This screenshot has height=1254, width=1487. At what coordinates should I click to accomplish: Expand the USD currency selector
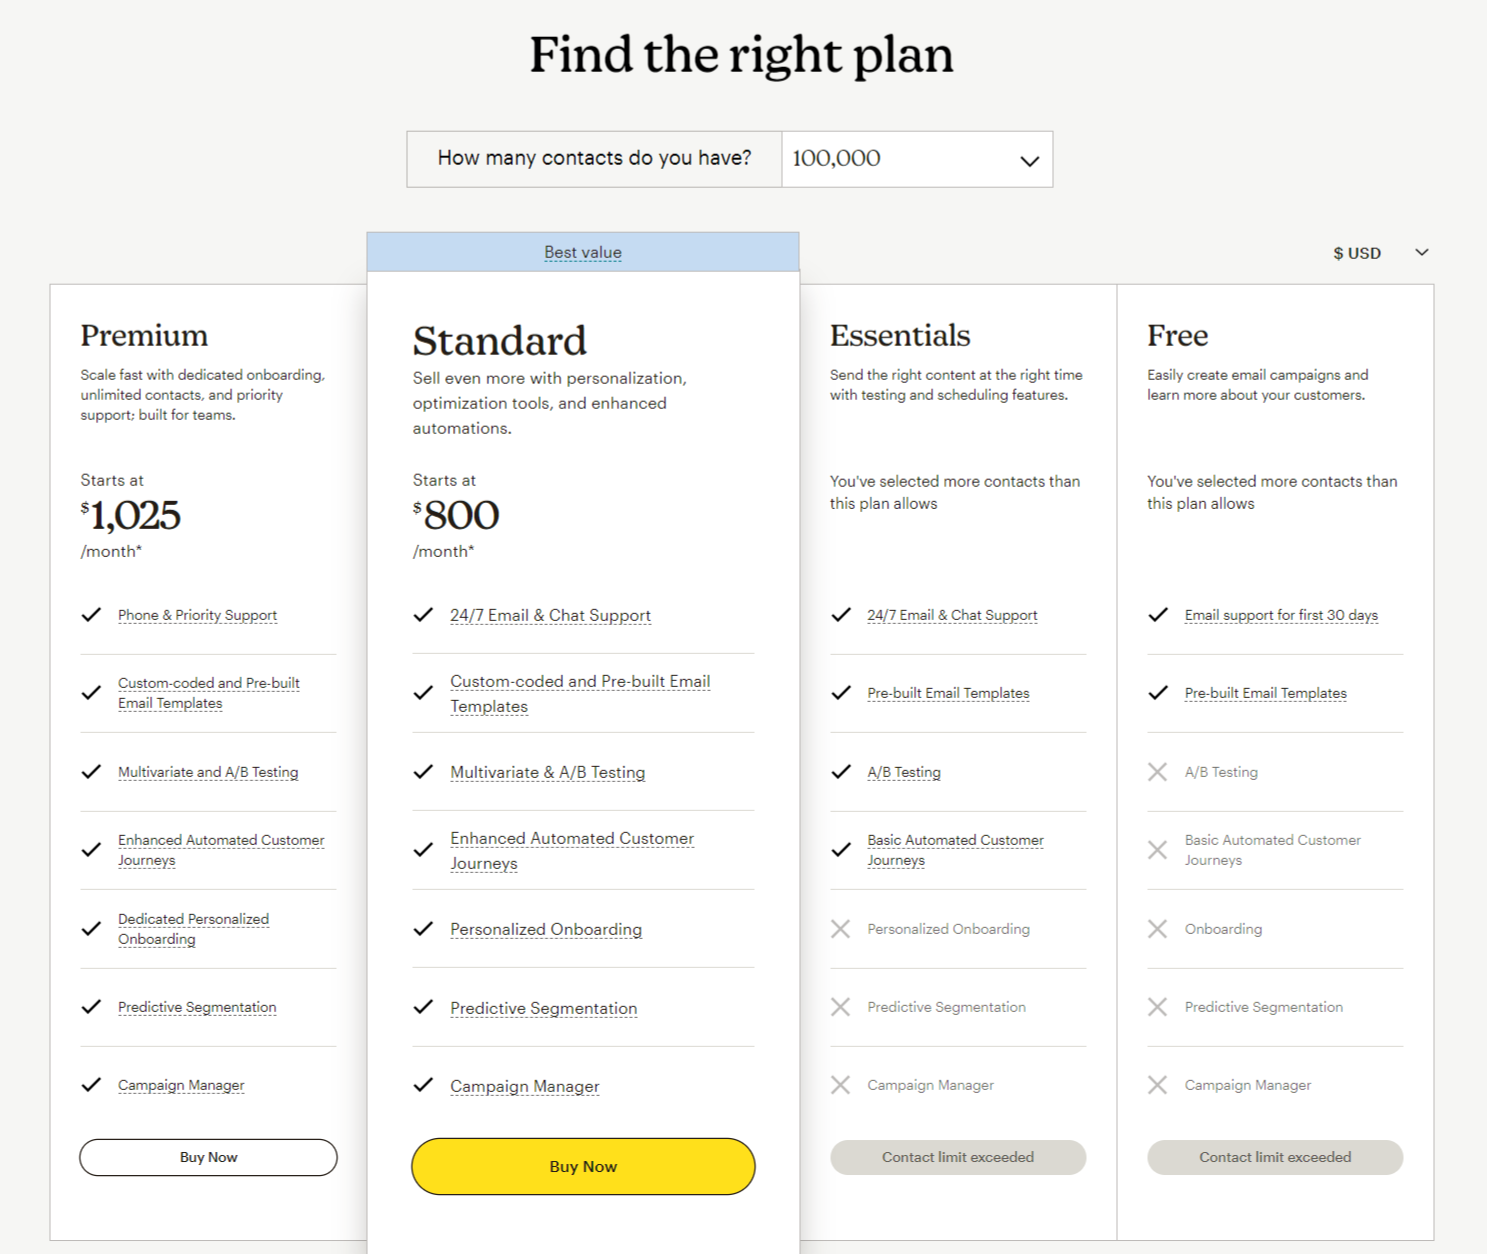pos(1380,253)
